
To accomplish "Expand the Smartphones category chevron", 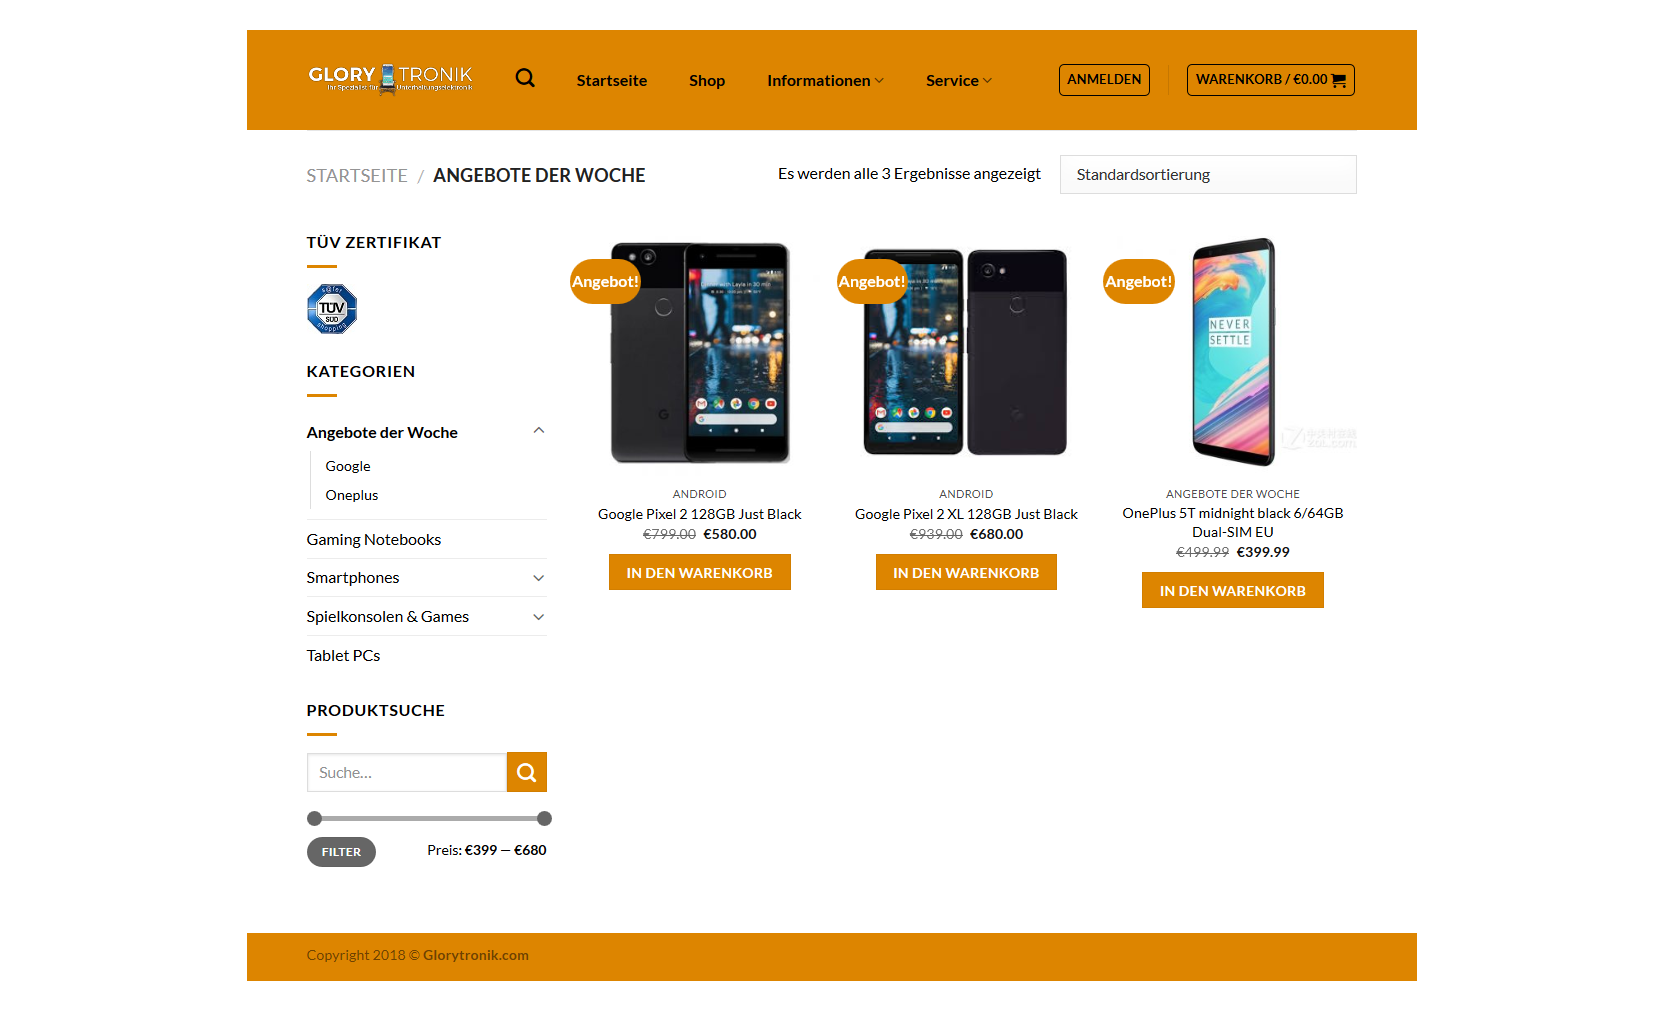I will click(x=539, y=578).
